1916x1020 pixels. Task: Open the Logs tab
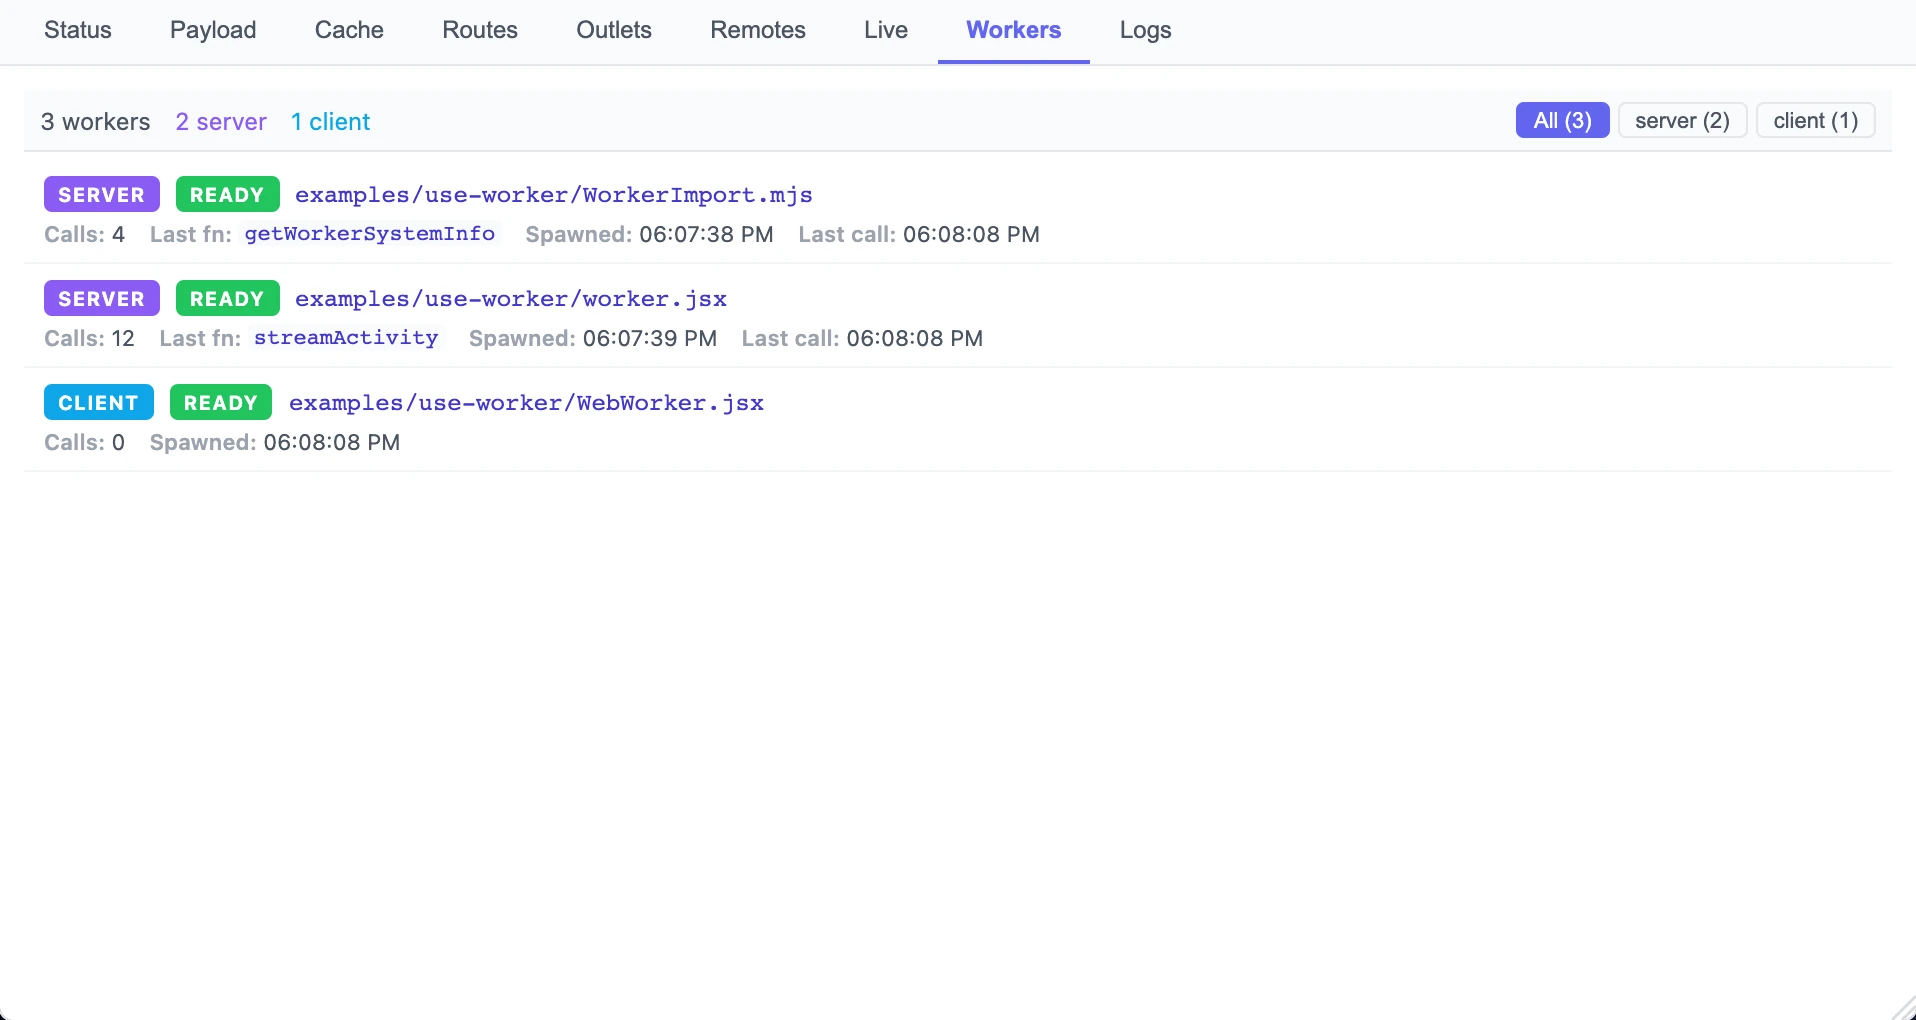coord(1145,30)
